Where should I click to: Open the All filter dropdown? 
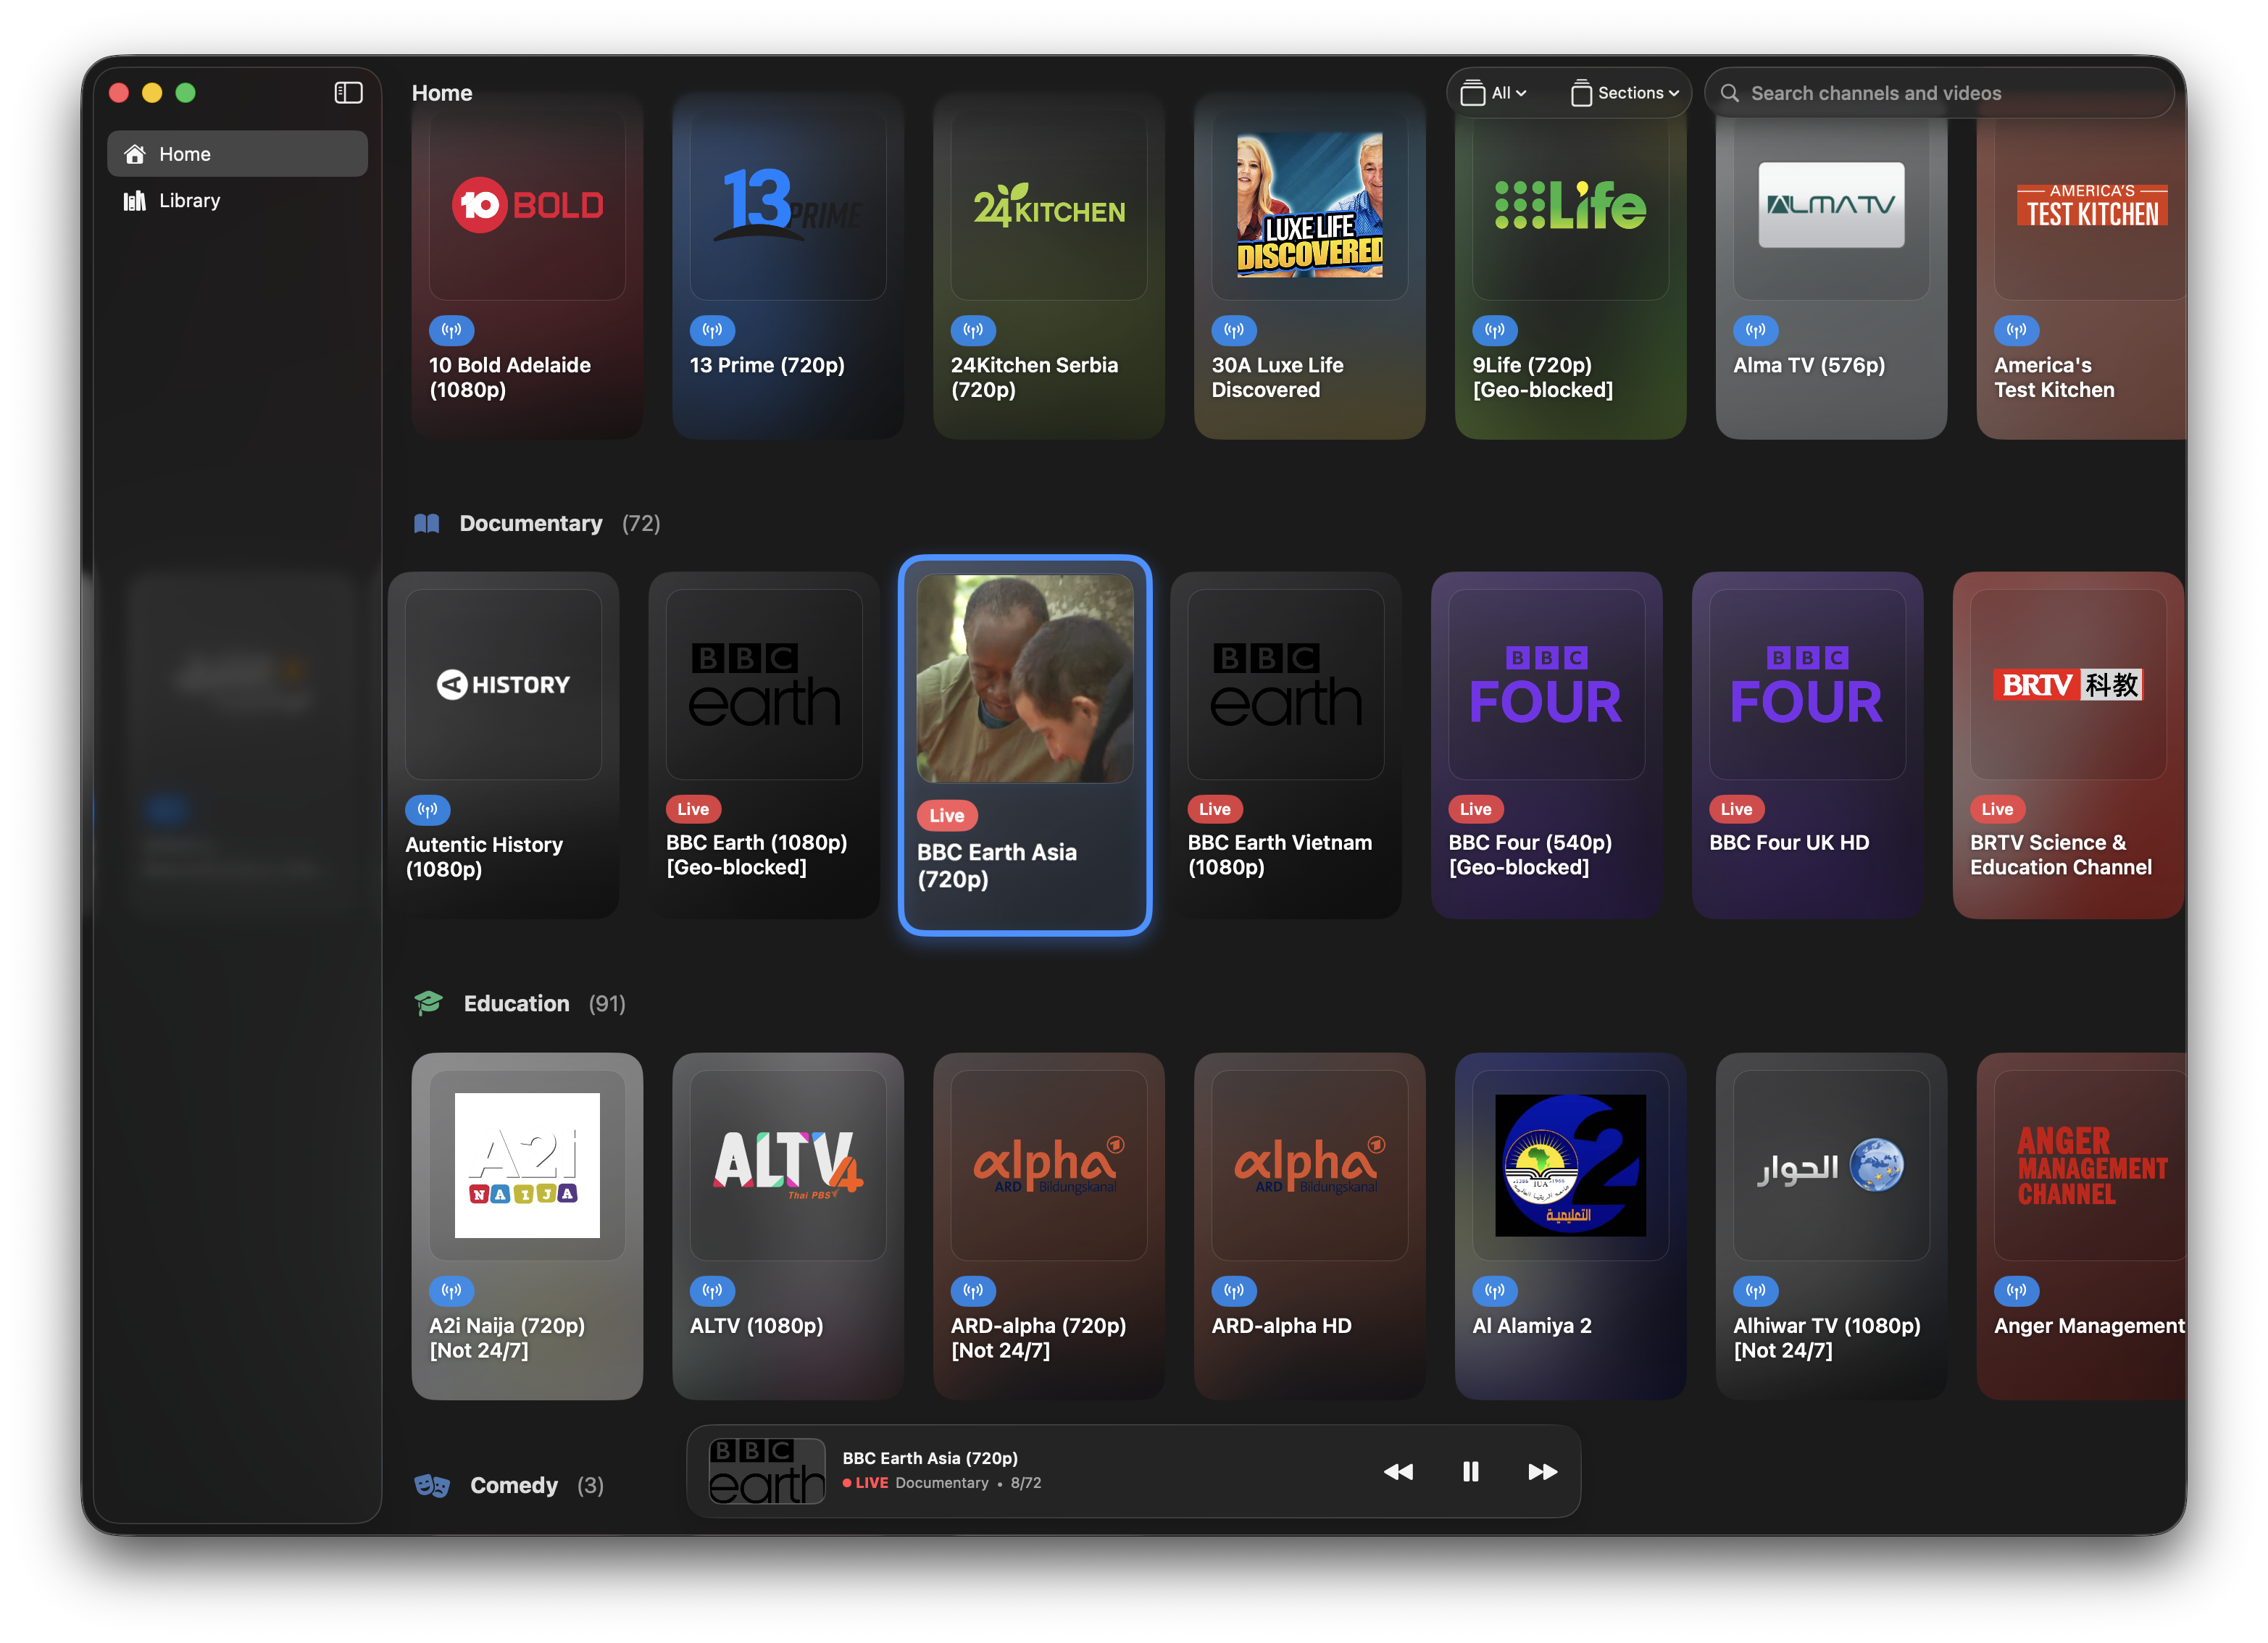(1494, 92)
